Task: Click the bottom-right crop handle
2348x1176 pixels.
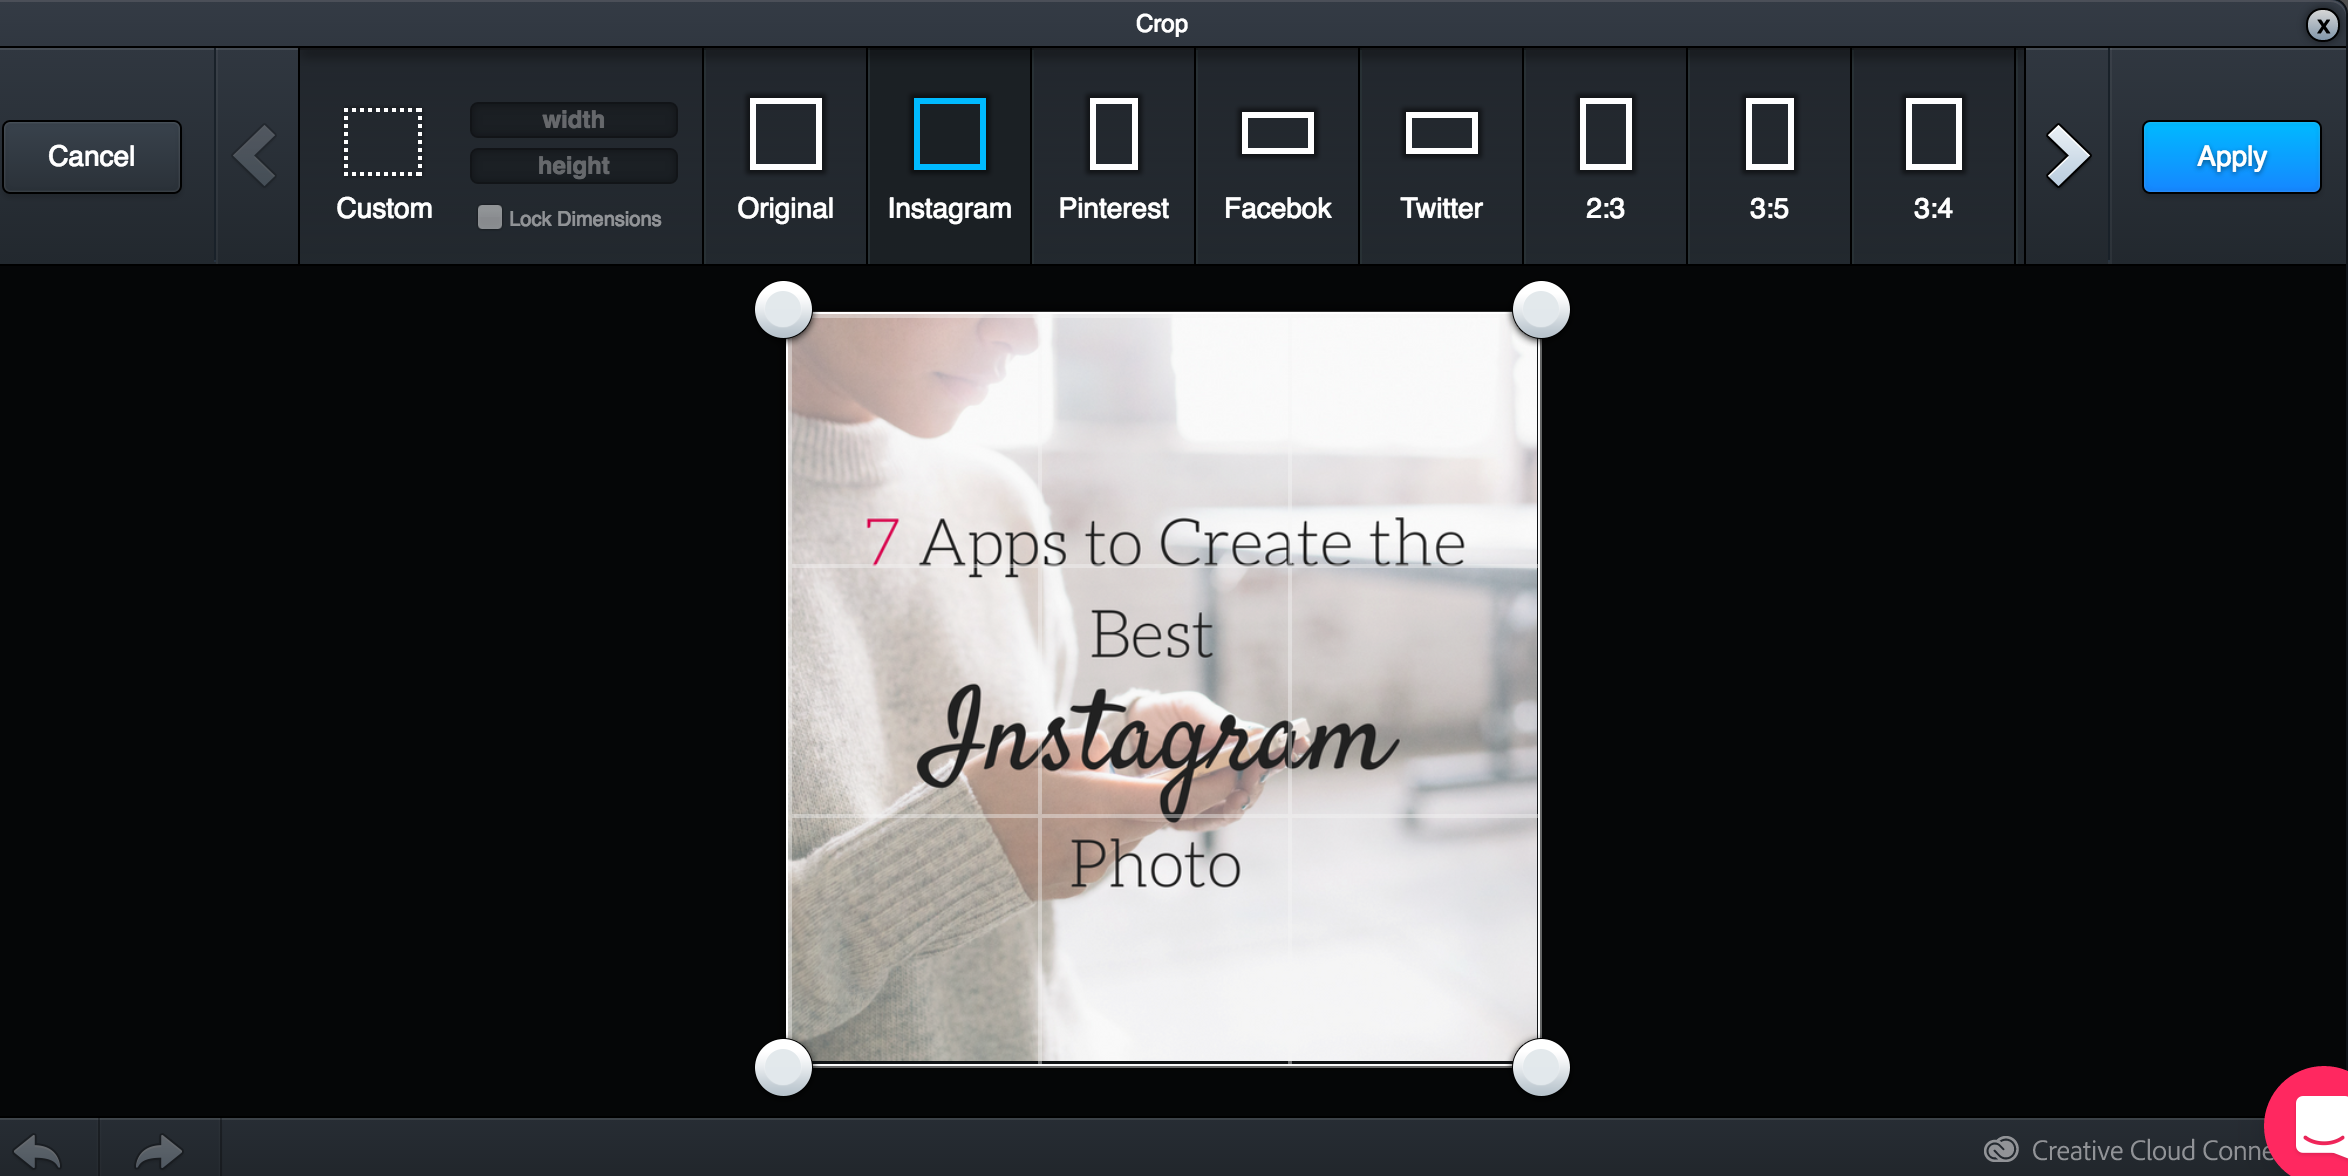Action: (x=1541, y=1067)
